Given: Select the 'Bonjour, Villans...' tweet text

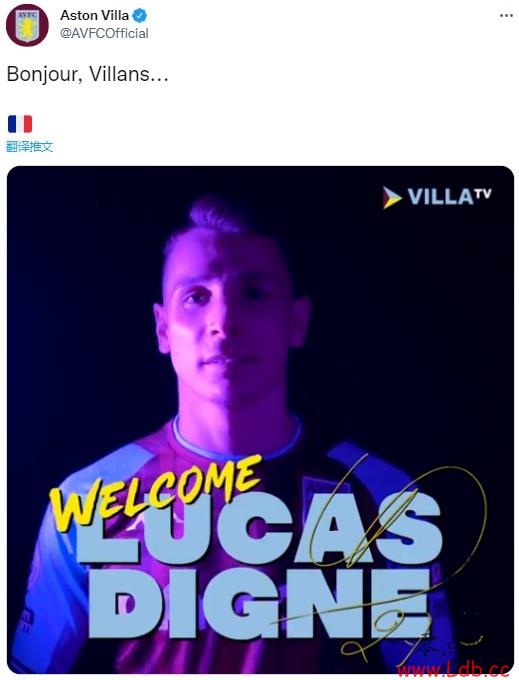Looking at the screenshot, I should pyautogui.click(x=87, y=74).
